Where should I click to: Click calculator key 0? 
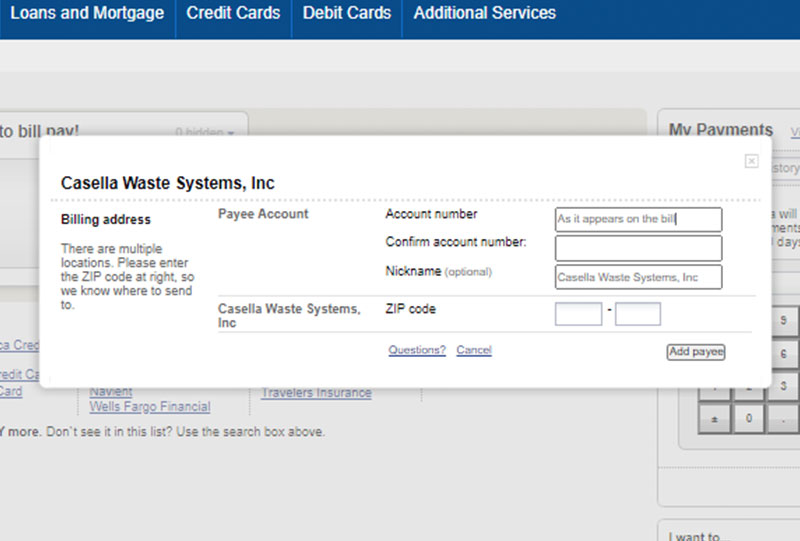tap(748, 419)
